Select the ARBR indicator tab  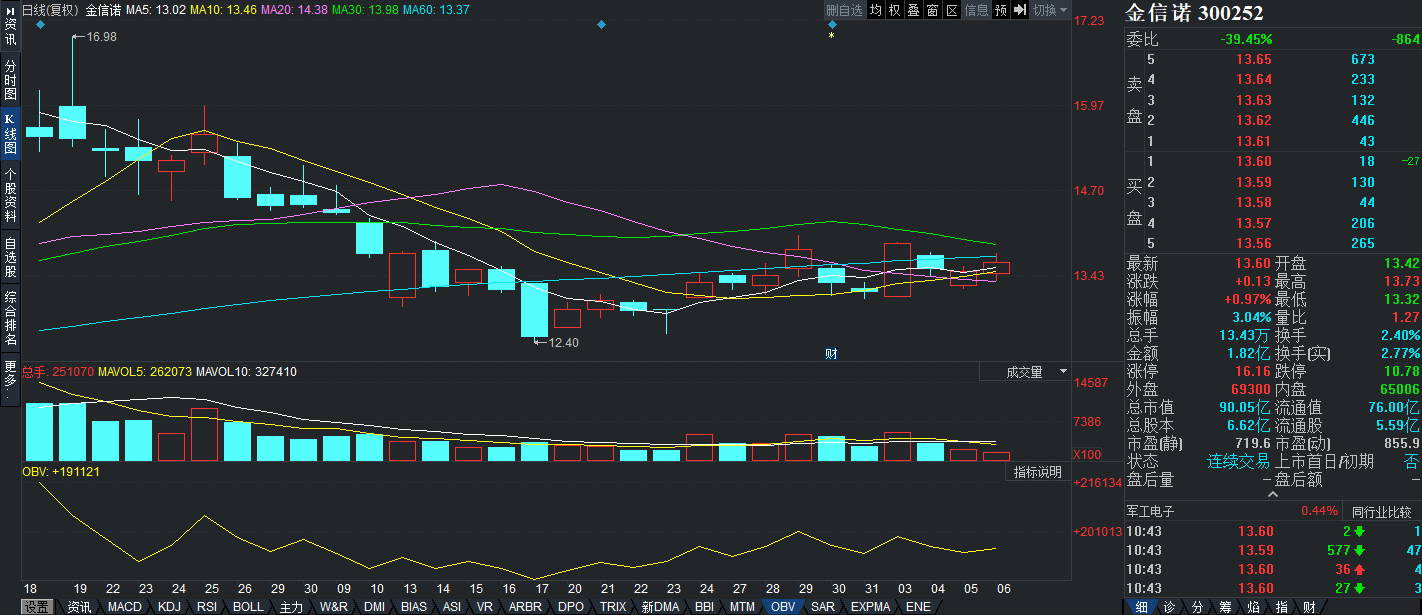525,607
